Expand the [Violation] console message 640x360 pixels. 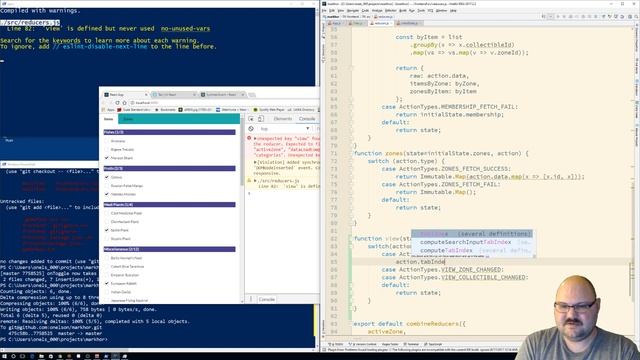[255, 162]
